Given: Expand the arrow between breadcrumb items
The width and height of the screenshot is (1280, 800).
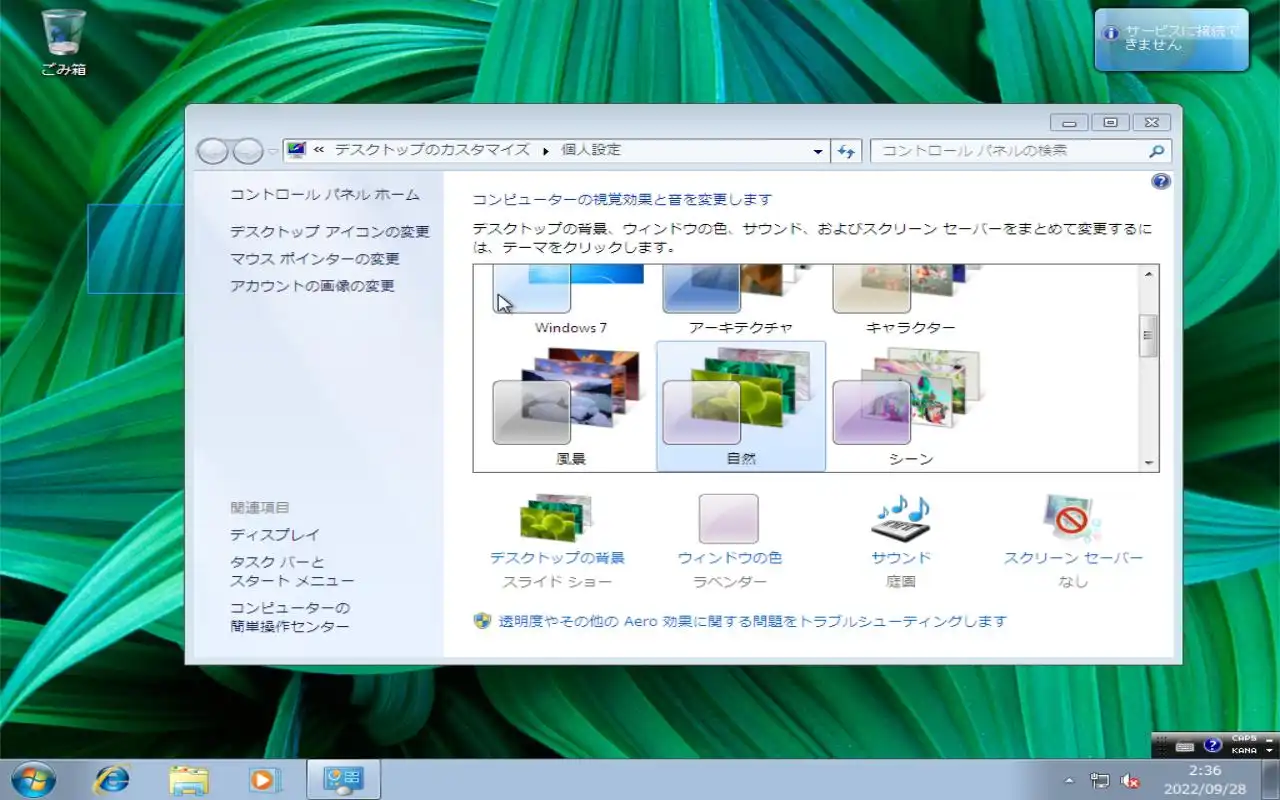Looking at the screenshot, I should coord(546,151).
